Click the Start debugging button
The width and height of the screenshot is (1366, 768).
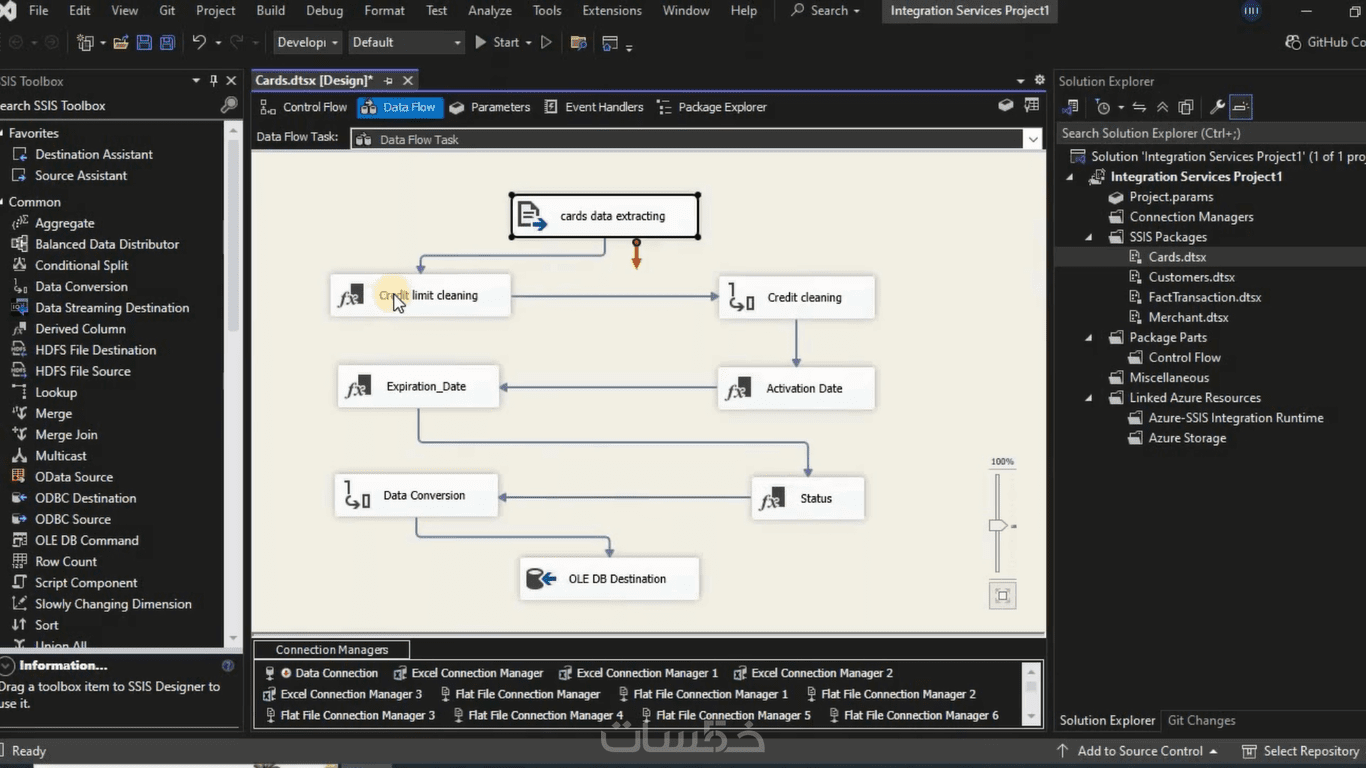point(497,42)
